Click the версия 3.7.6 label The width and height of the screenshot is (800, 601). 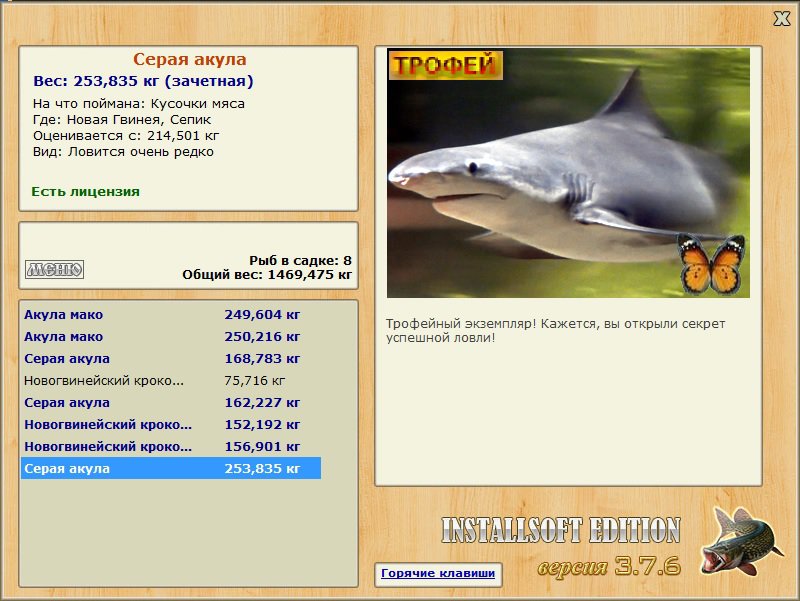tap(609, 566)
